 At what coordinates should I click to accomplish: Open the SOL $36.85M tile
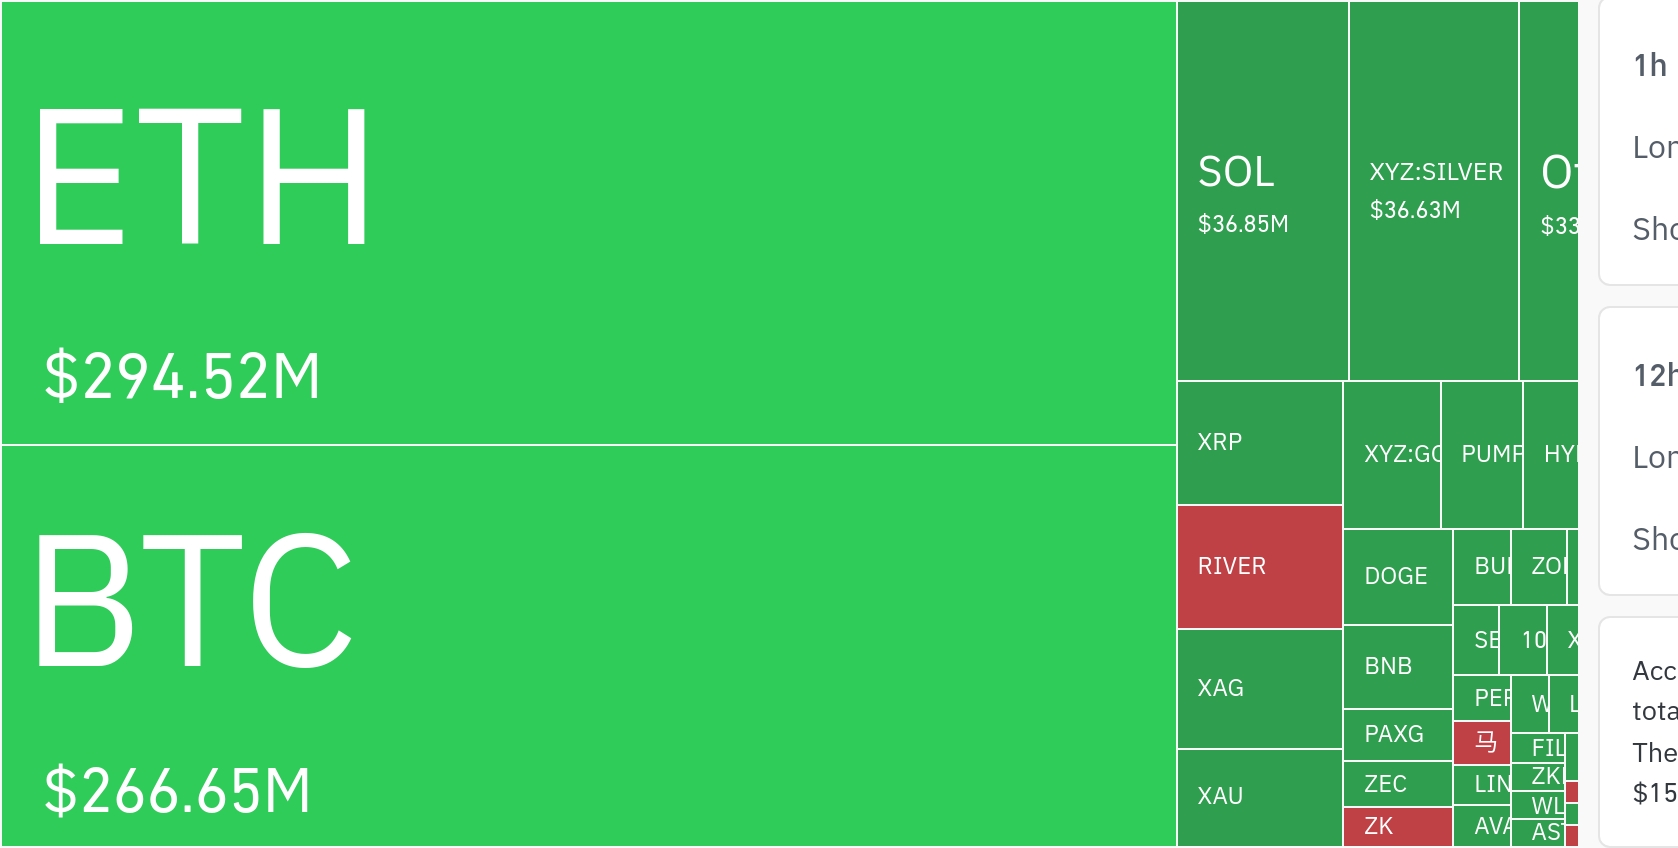point(1262,190)
